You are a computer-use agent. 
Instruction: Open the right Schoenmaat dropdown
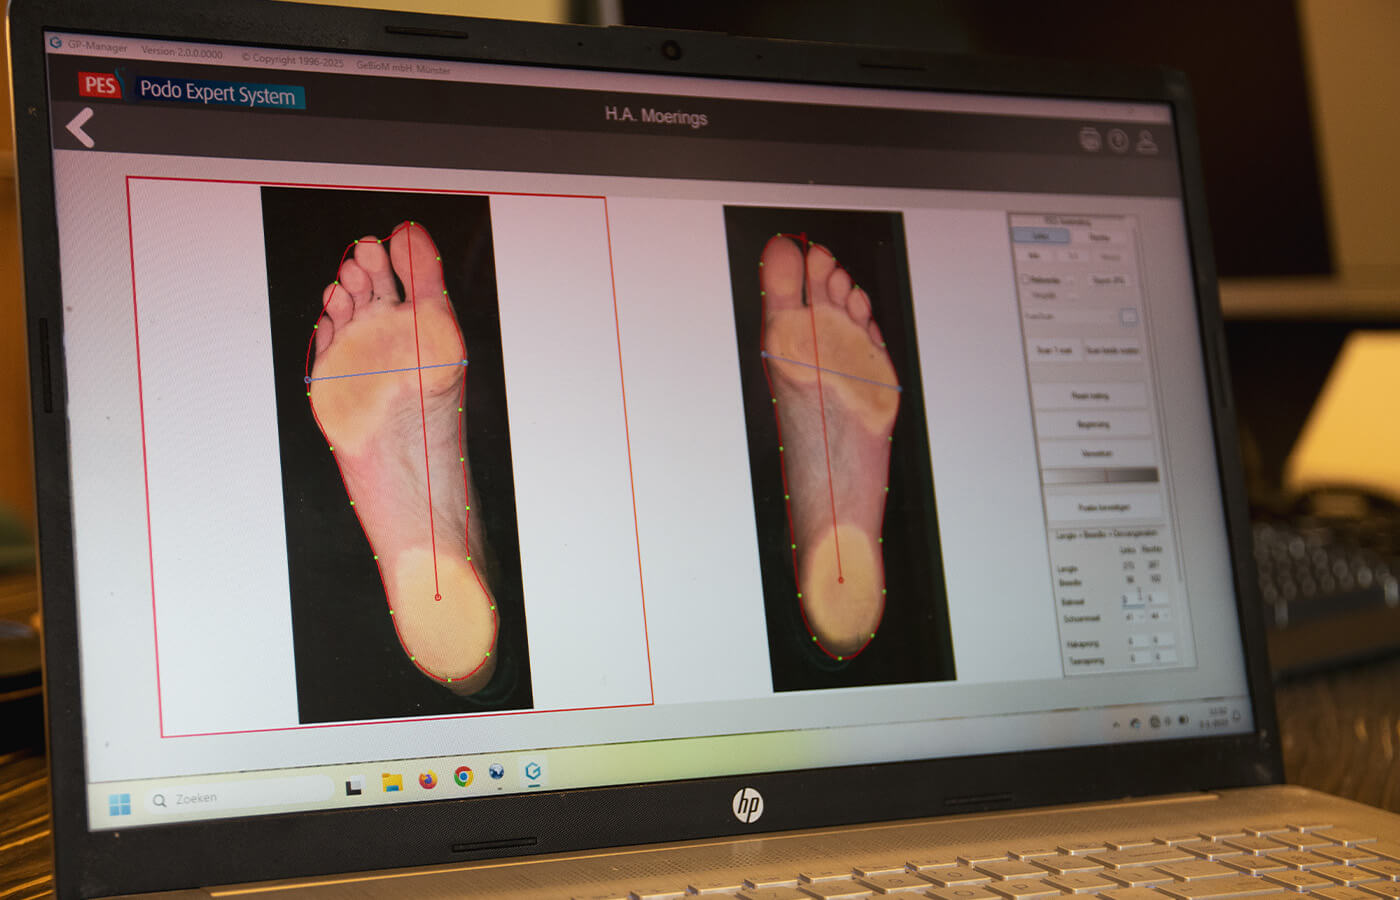[1158, 617]
